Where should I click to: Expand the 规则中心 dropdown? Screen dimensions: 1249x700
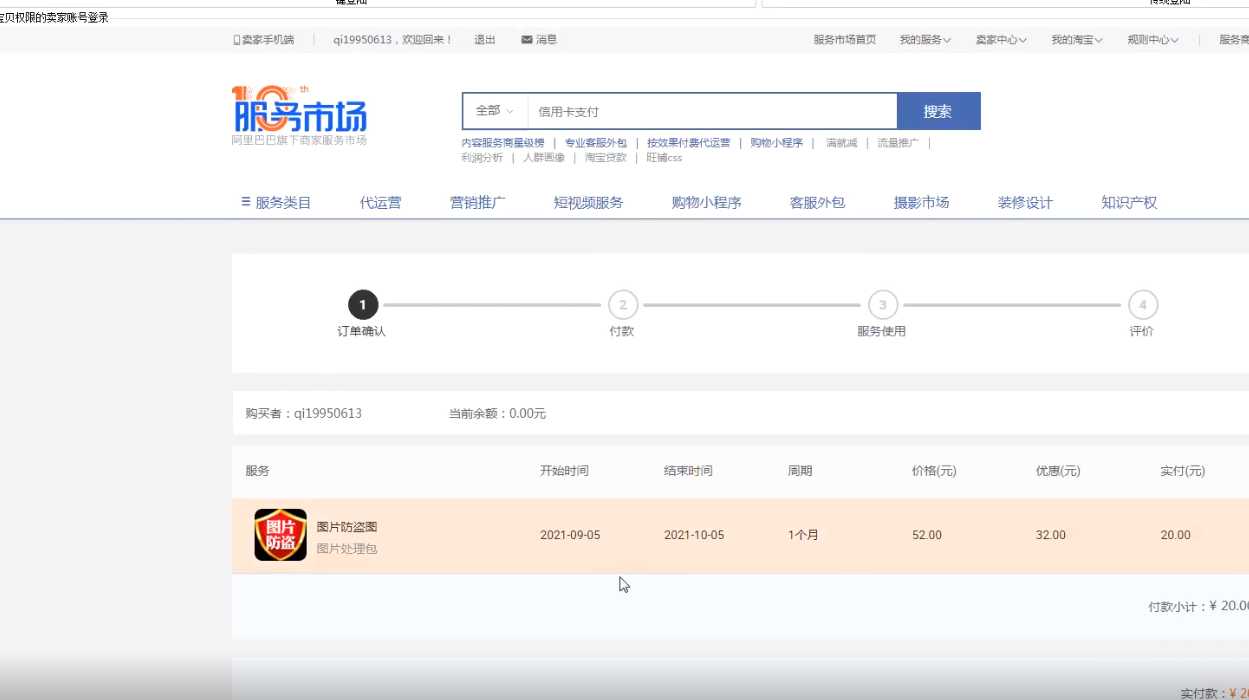(x=1153, y=40)
